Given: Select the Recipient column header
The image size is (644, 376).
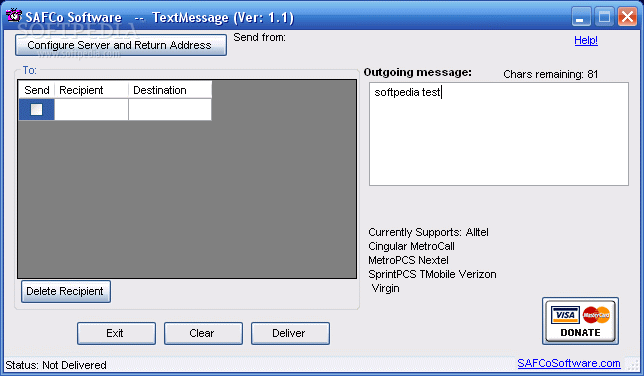Looking at the screenshot, I should click(91, 90).
